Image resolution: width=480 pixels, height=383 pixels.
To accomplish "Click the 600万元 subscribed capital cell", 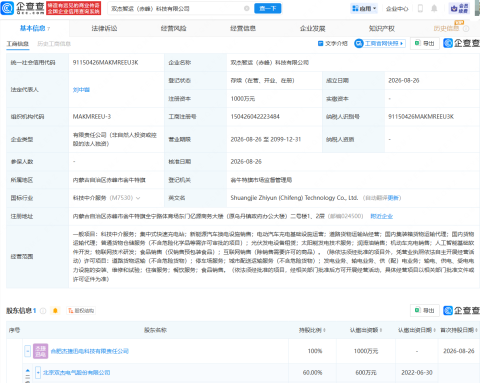I will tap(366, 372).
